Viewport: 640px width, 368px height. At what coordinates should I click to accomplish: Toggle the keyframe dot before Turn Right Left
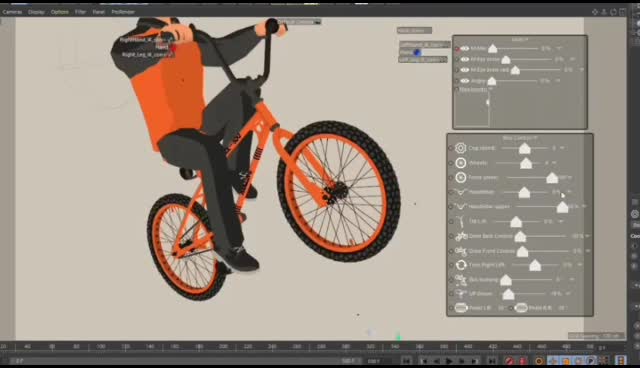pos(451,265)
